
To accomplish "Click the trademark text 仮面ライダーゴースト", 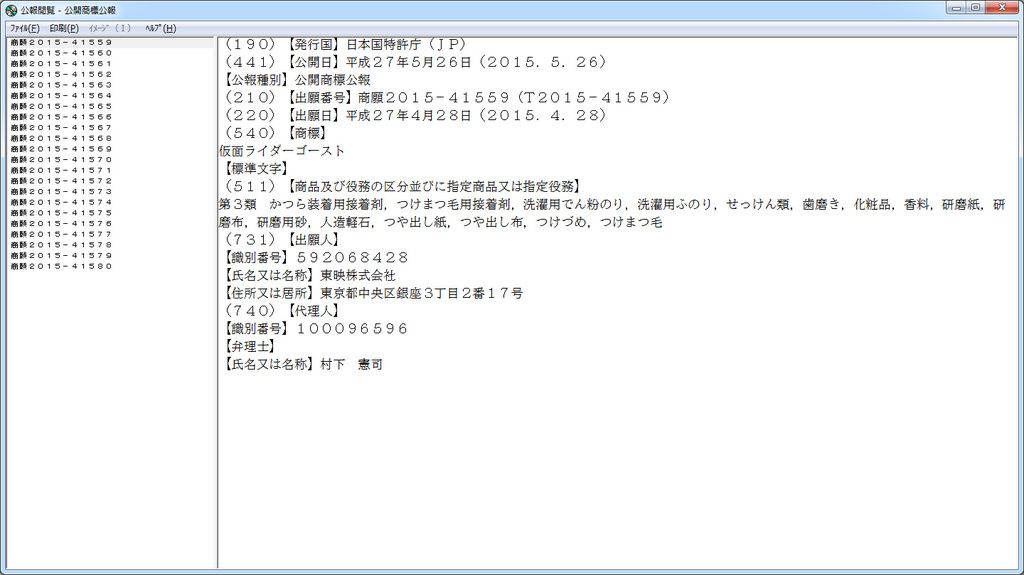I will tap(282, 151).
